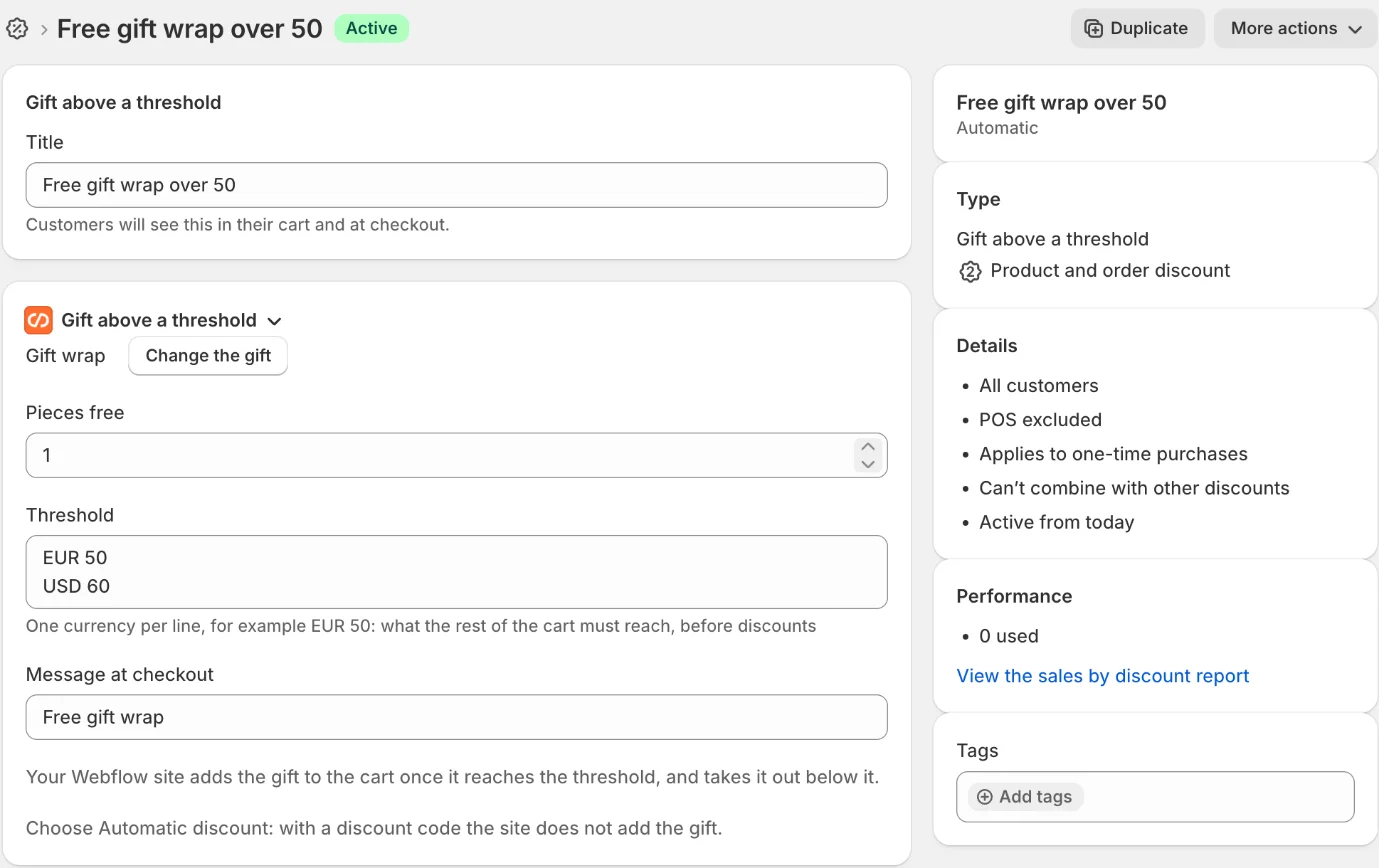Open the More actions dropdown
This screenshot has height=868, width=1379.
[x=1296, y=28]
